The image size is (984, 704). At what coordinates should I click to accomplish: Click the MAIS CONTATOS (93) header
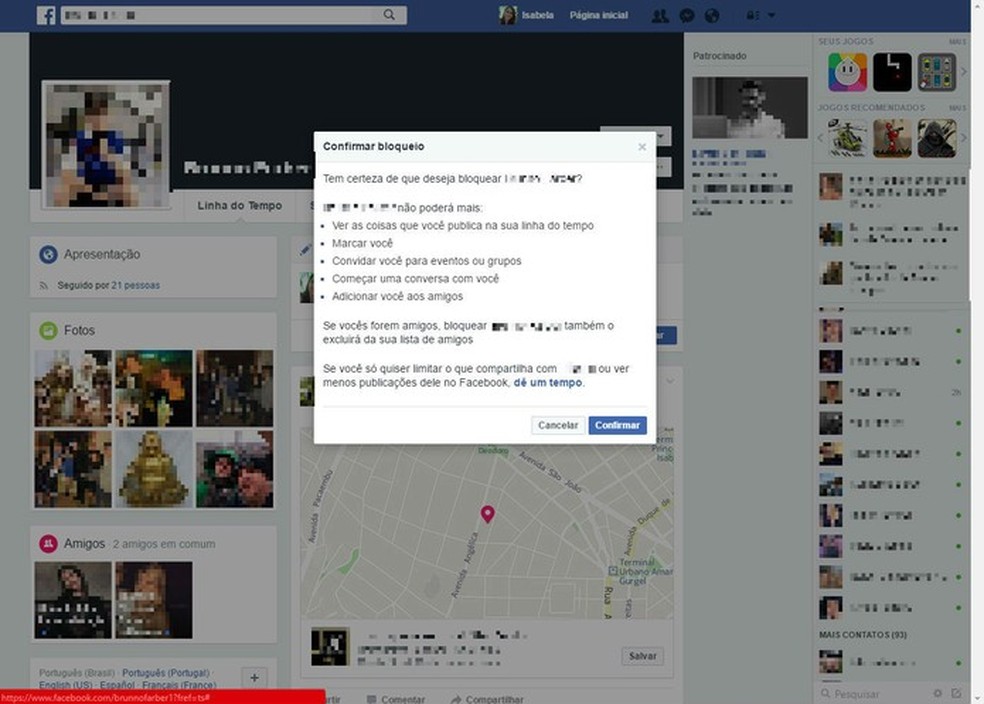point(863,635)
